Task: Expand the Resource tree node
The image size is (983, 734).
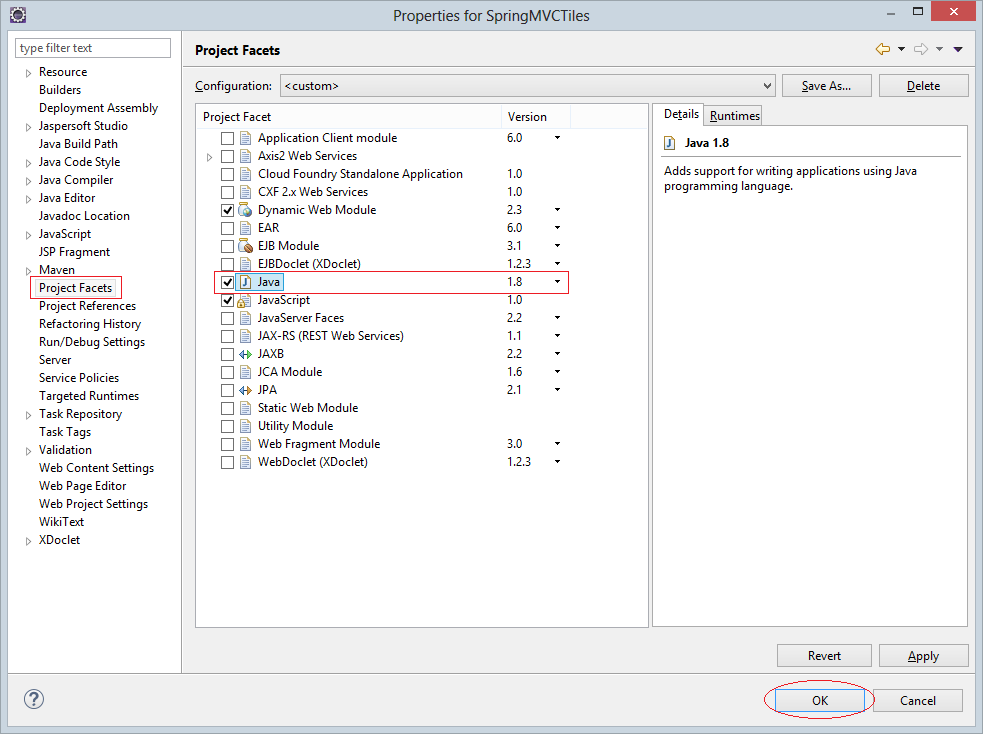Action: (28, 73)
